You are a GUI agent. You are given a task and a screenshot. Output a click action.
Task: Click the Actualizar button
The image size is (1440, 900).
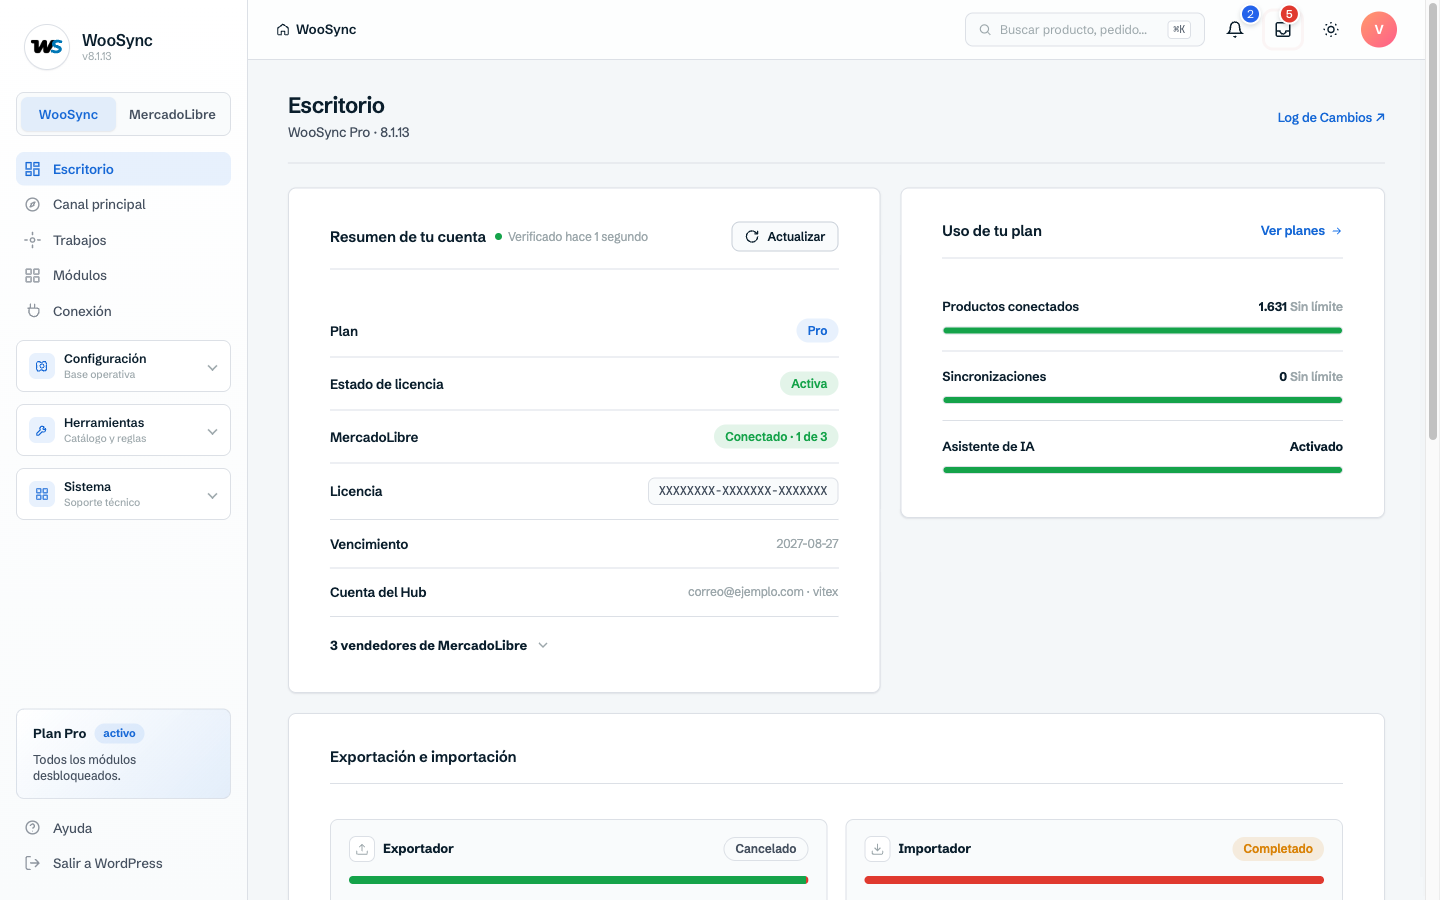click(785, 237)
